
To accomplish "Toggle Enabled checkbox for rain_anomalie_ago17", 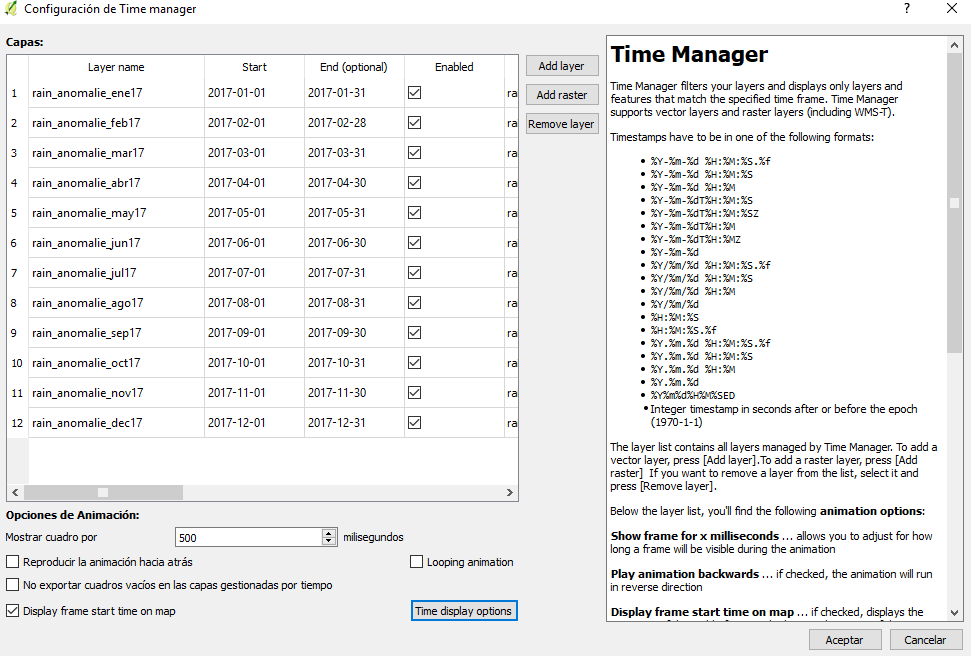I will [415, 303].
